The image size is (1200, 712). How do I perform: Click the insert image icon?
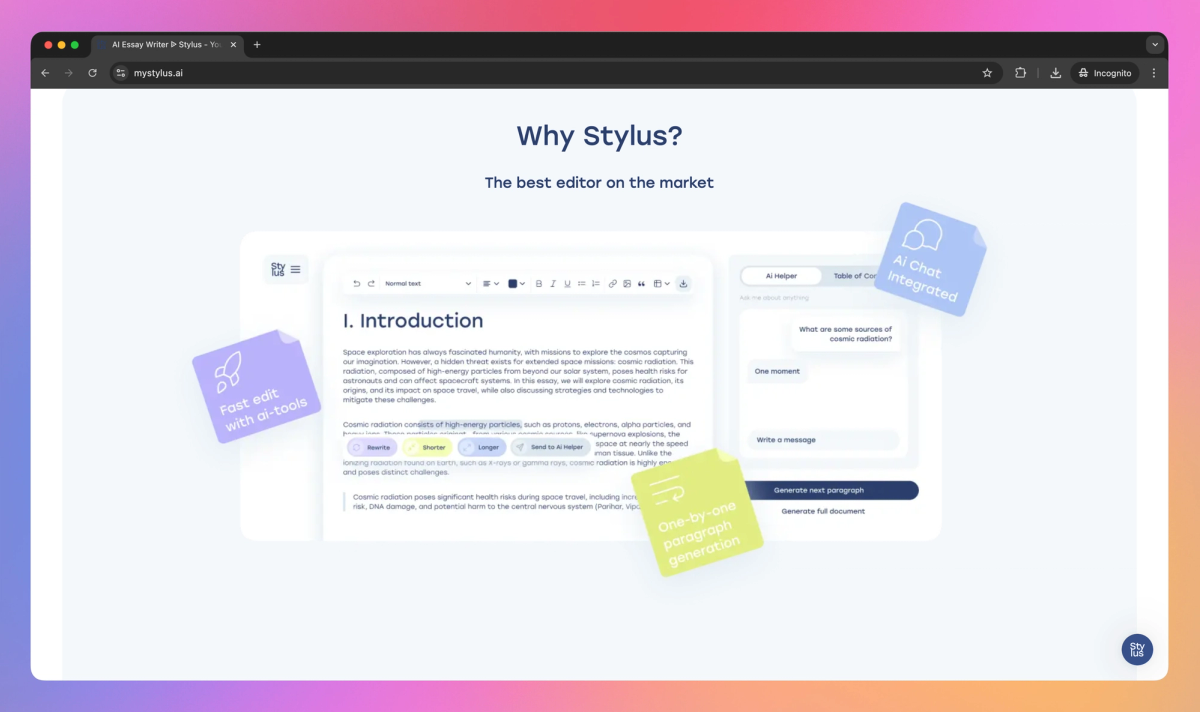pyautogui.click(x=627, y=284)
